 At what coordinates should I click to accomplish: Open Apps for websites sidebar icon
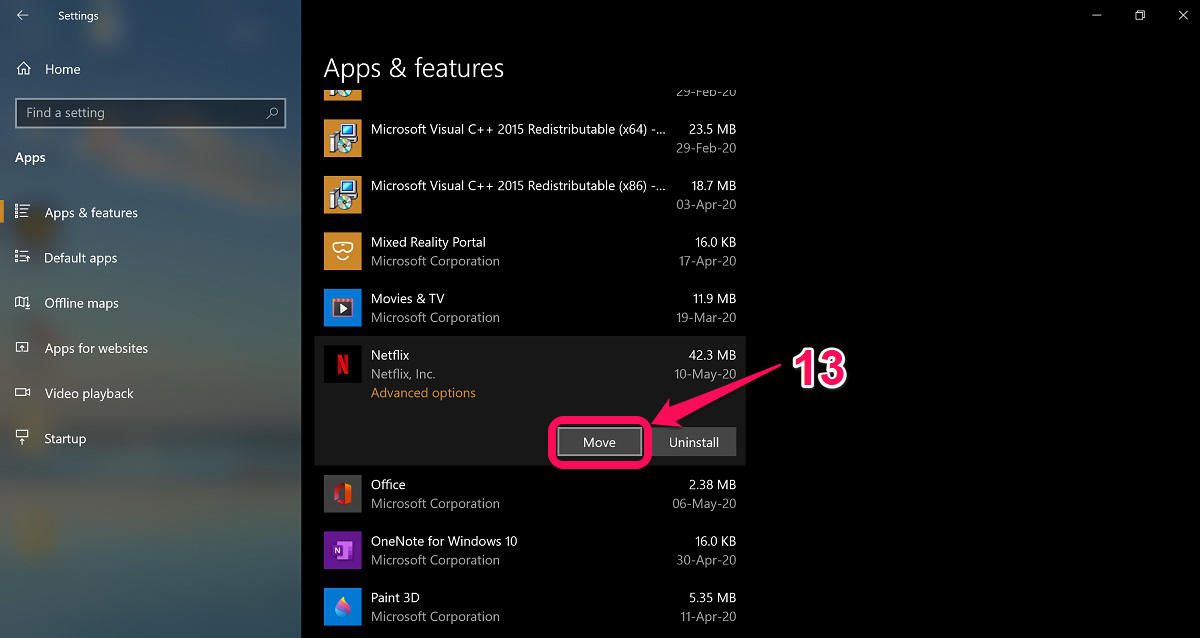point(22,348)
